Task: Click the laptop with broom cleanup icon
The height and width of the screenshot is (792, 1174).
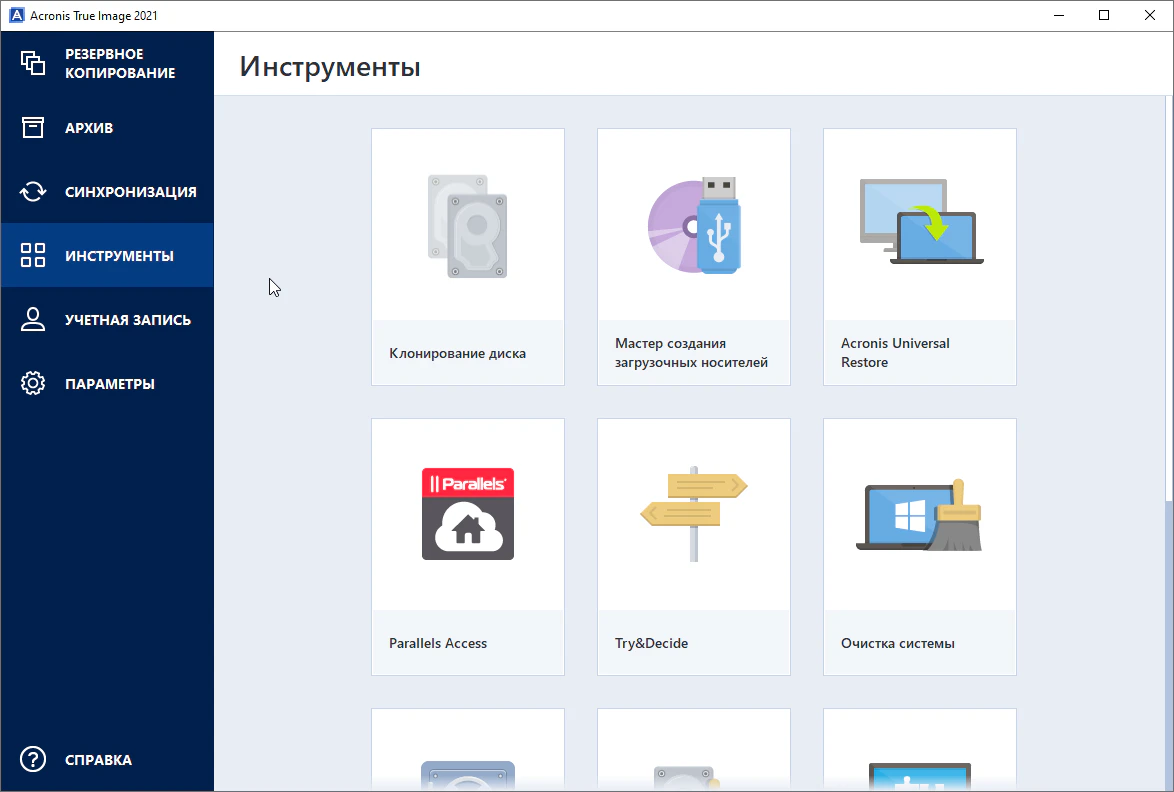Action: [920, 516]
